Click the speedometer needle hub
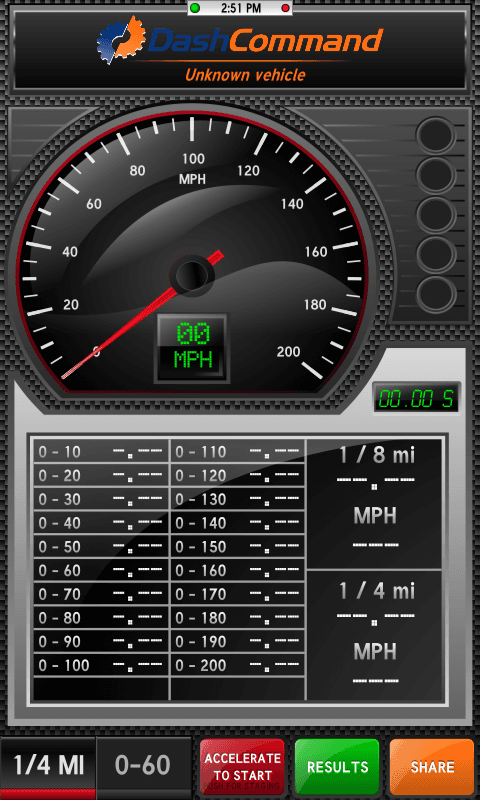This screenshot has height=800, width=480. (192, 275)
